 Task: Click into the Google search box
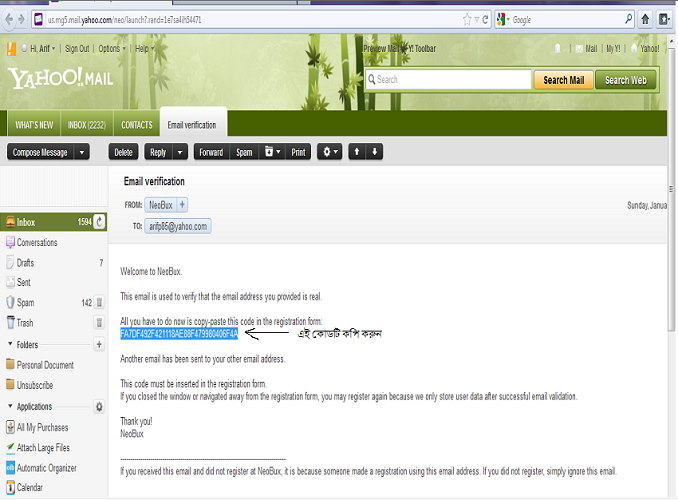[566, 19]
